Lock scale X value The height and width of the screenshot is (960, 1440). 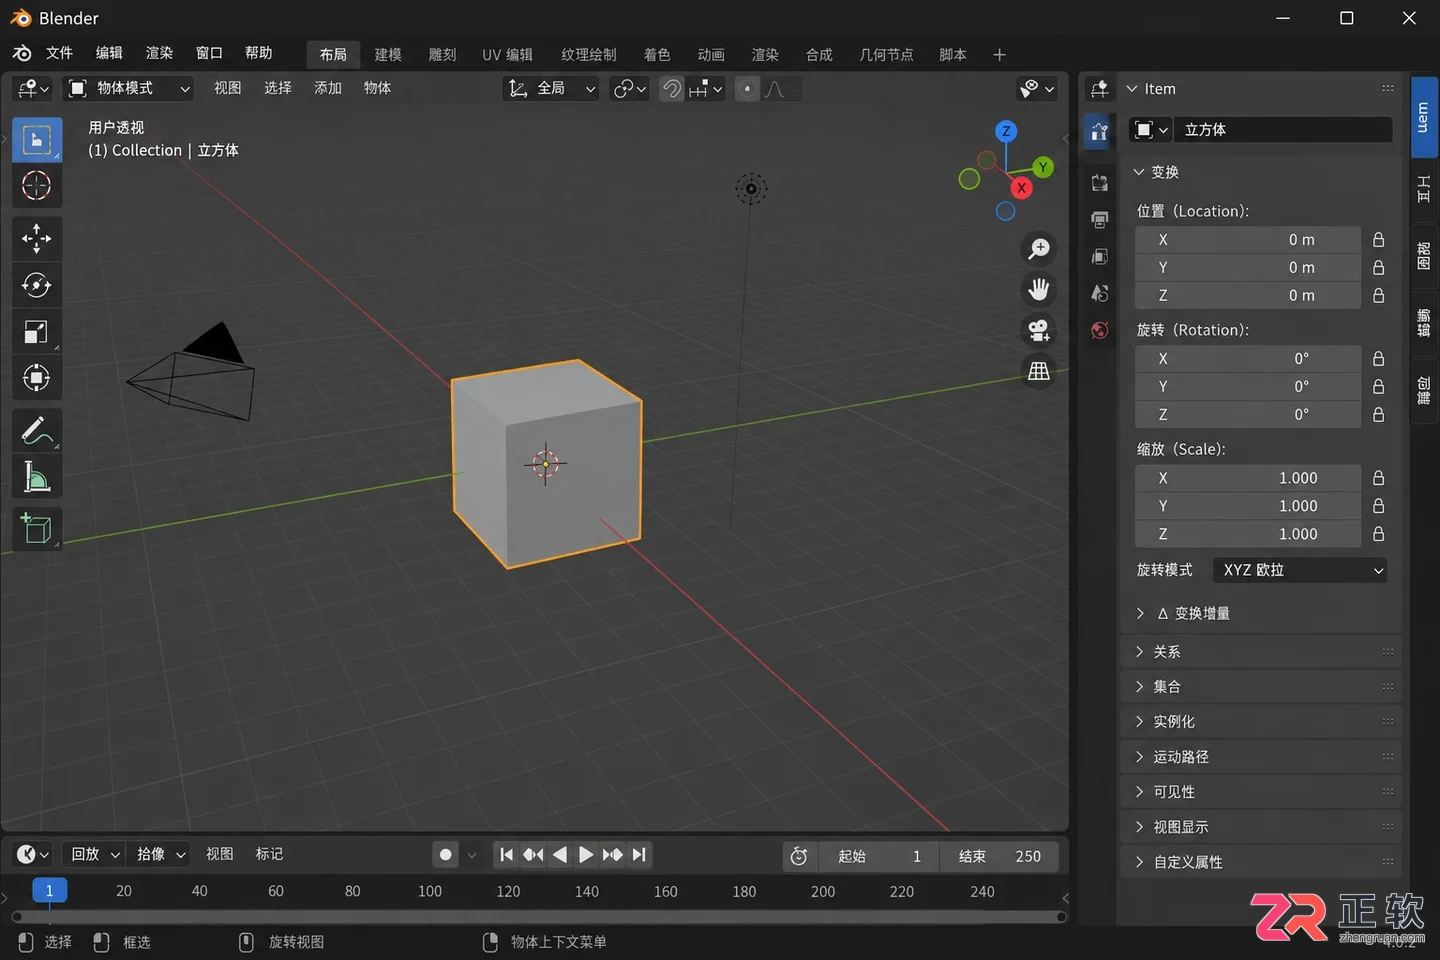[1378, 478]
